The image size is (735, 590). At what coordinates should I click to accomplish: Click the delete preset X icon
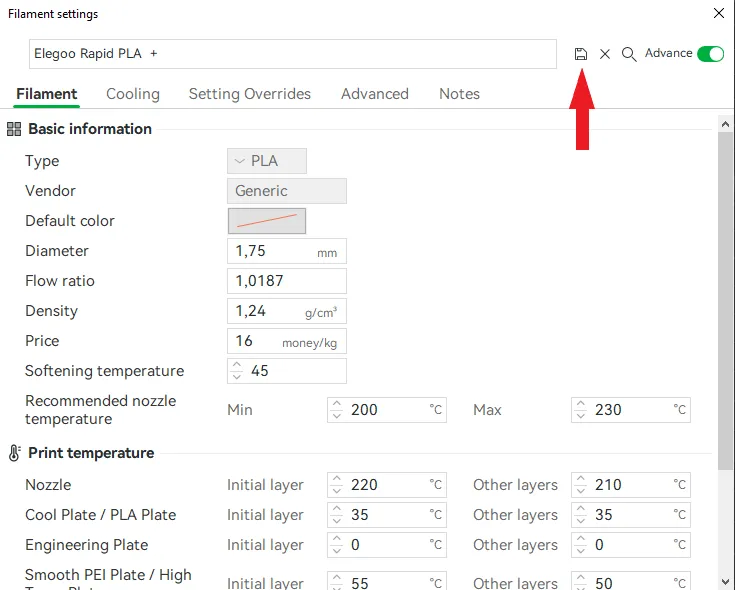(605, 54)
